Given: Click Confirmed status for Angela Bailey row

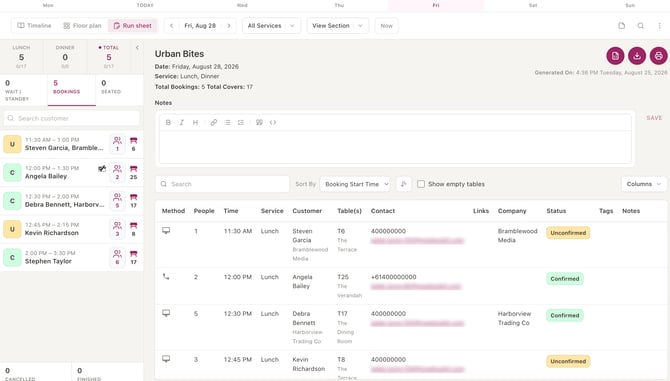Looking at the screenshot, I should pos(564,278).
